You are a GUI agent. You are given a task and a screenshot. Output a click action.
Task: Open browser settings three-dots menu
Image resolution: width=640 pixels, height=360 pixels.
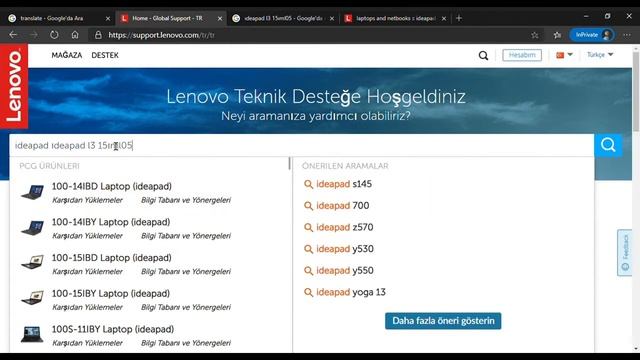coord(627,35)
